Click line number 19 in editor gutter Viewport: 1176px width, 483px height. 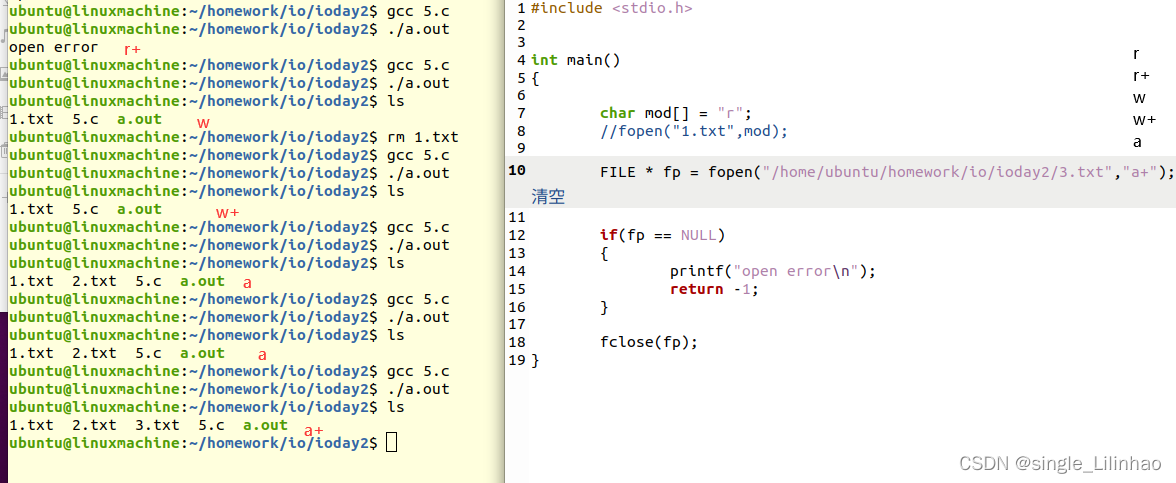pyautogui.click(x=517, y=360)
